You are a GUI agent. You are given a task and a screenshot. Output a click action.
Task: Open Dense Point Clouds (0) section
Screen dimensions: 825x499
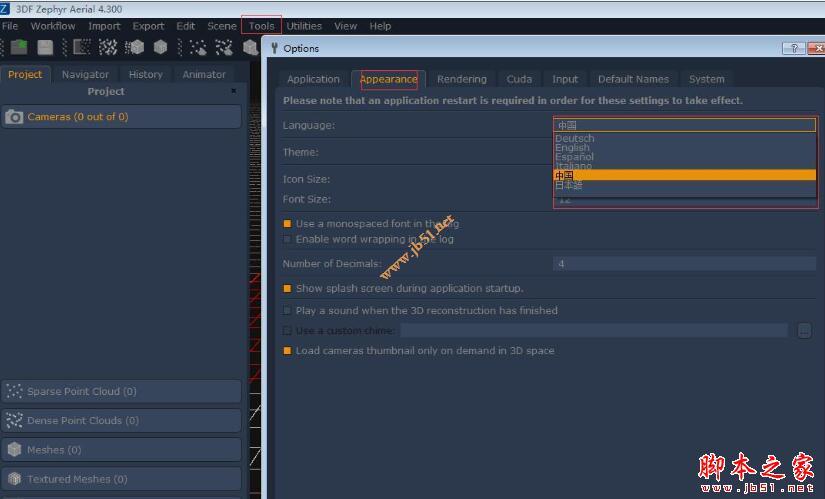coord(122,421)
